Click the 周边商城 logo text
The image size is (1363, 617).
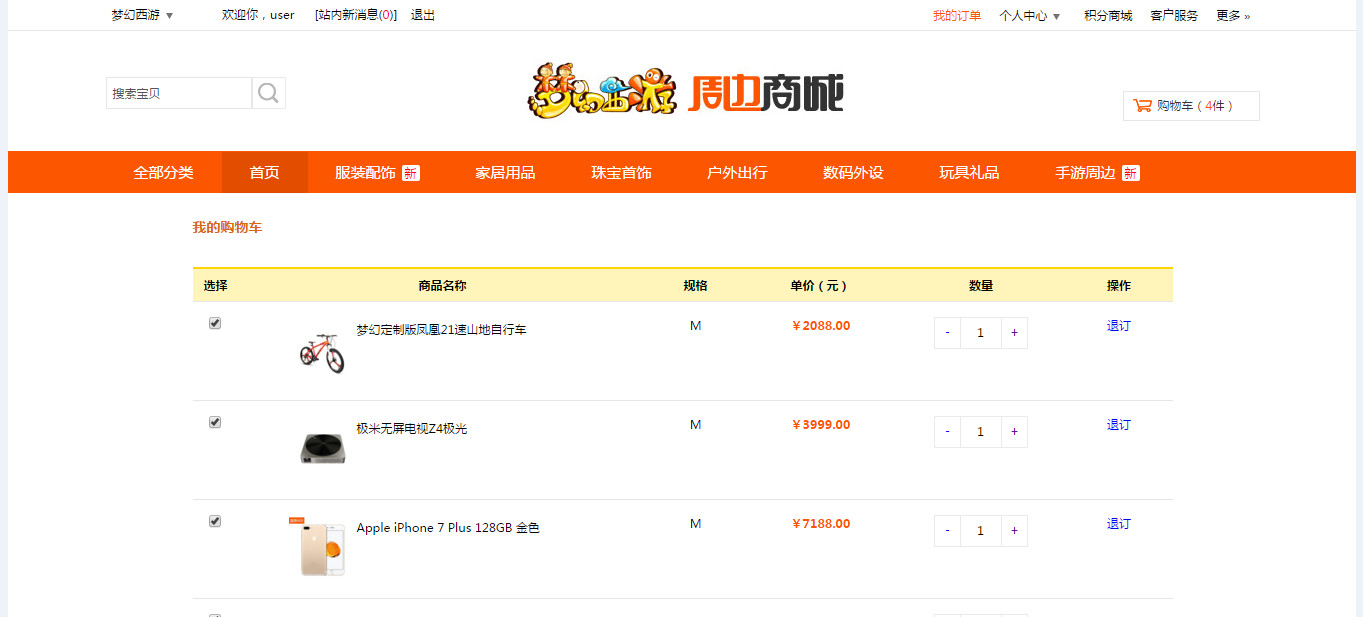[766, 93]
